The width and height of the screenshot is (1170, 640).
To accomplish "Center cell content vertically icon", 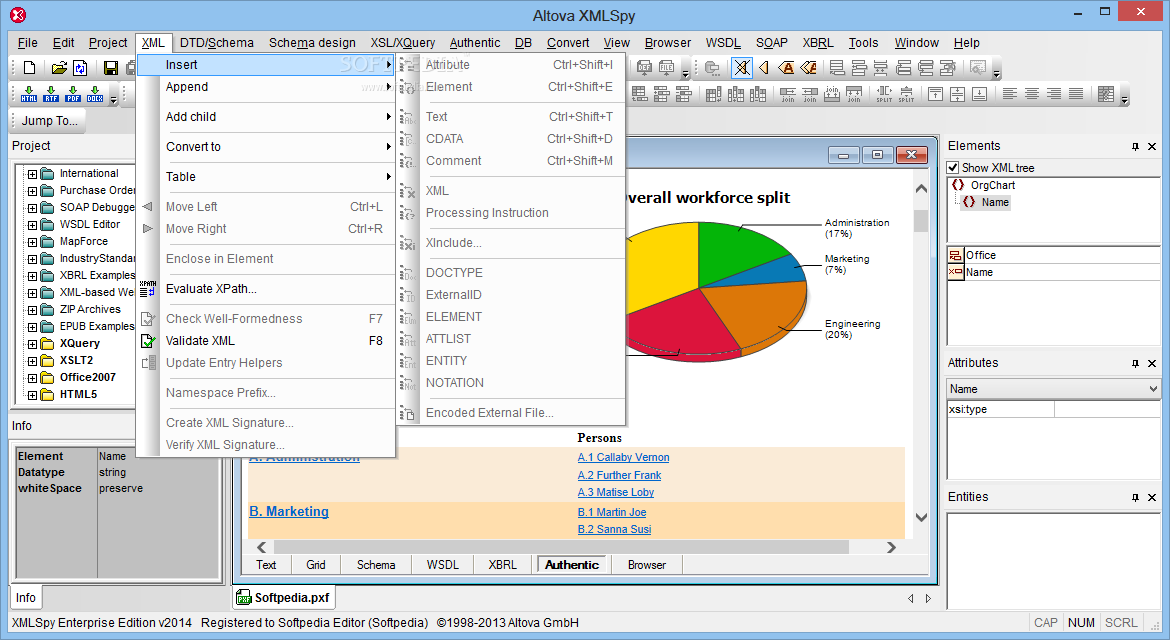I will tap(957, 94).
